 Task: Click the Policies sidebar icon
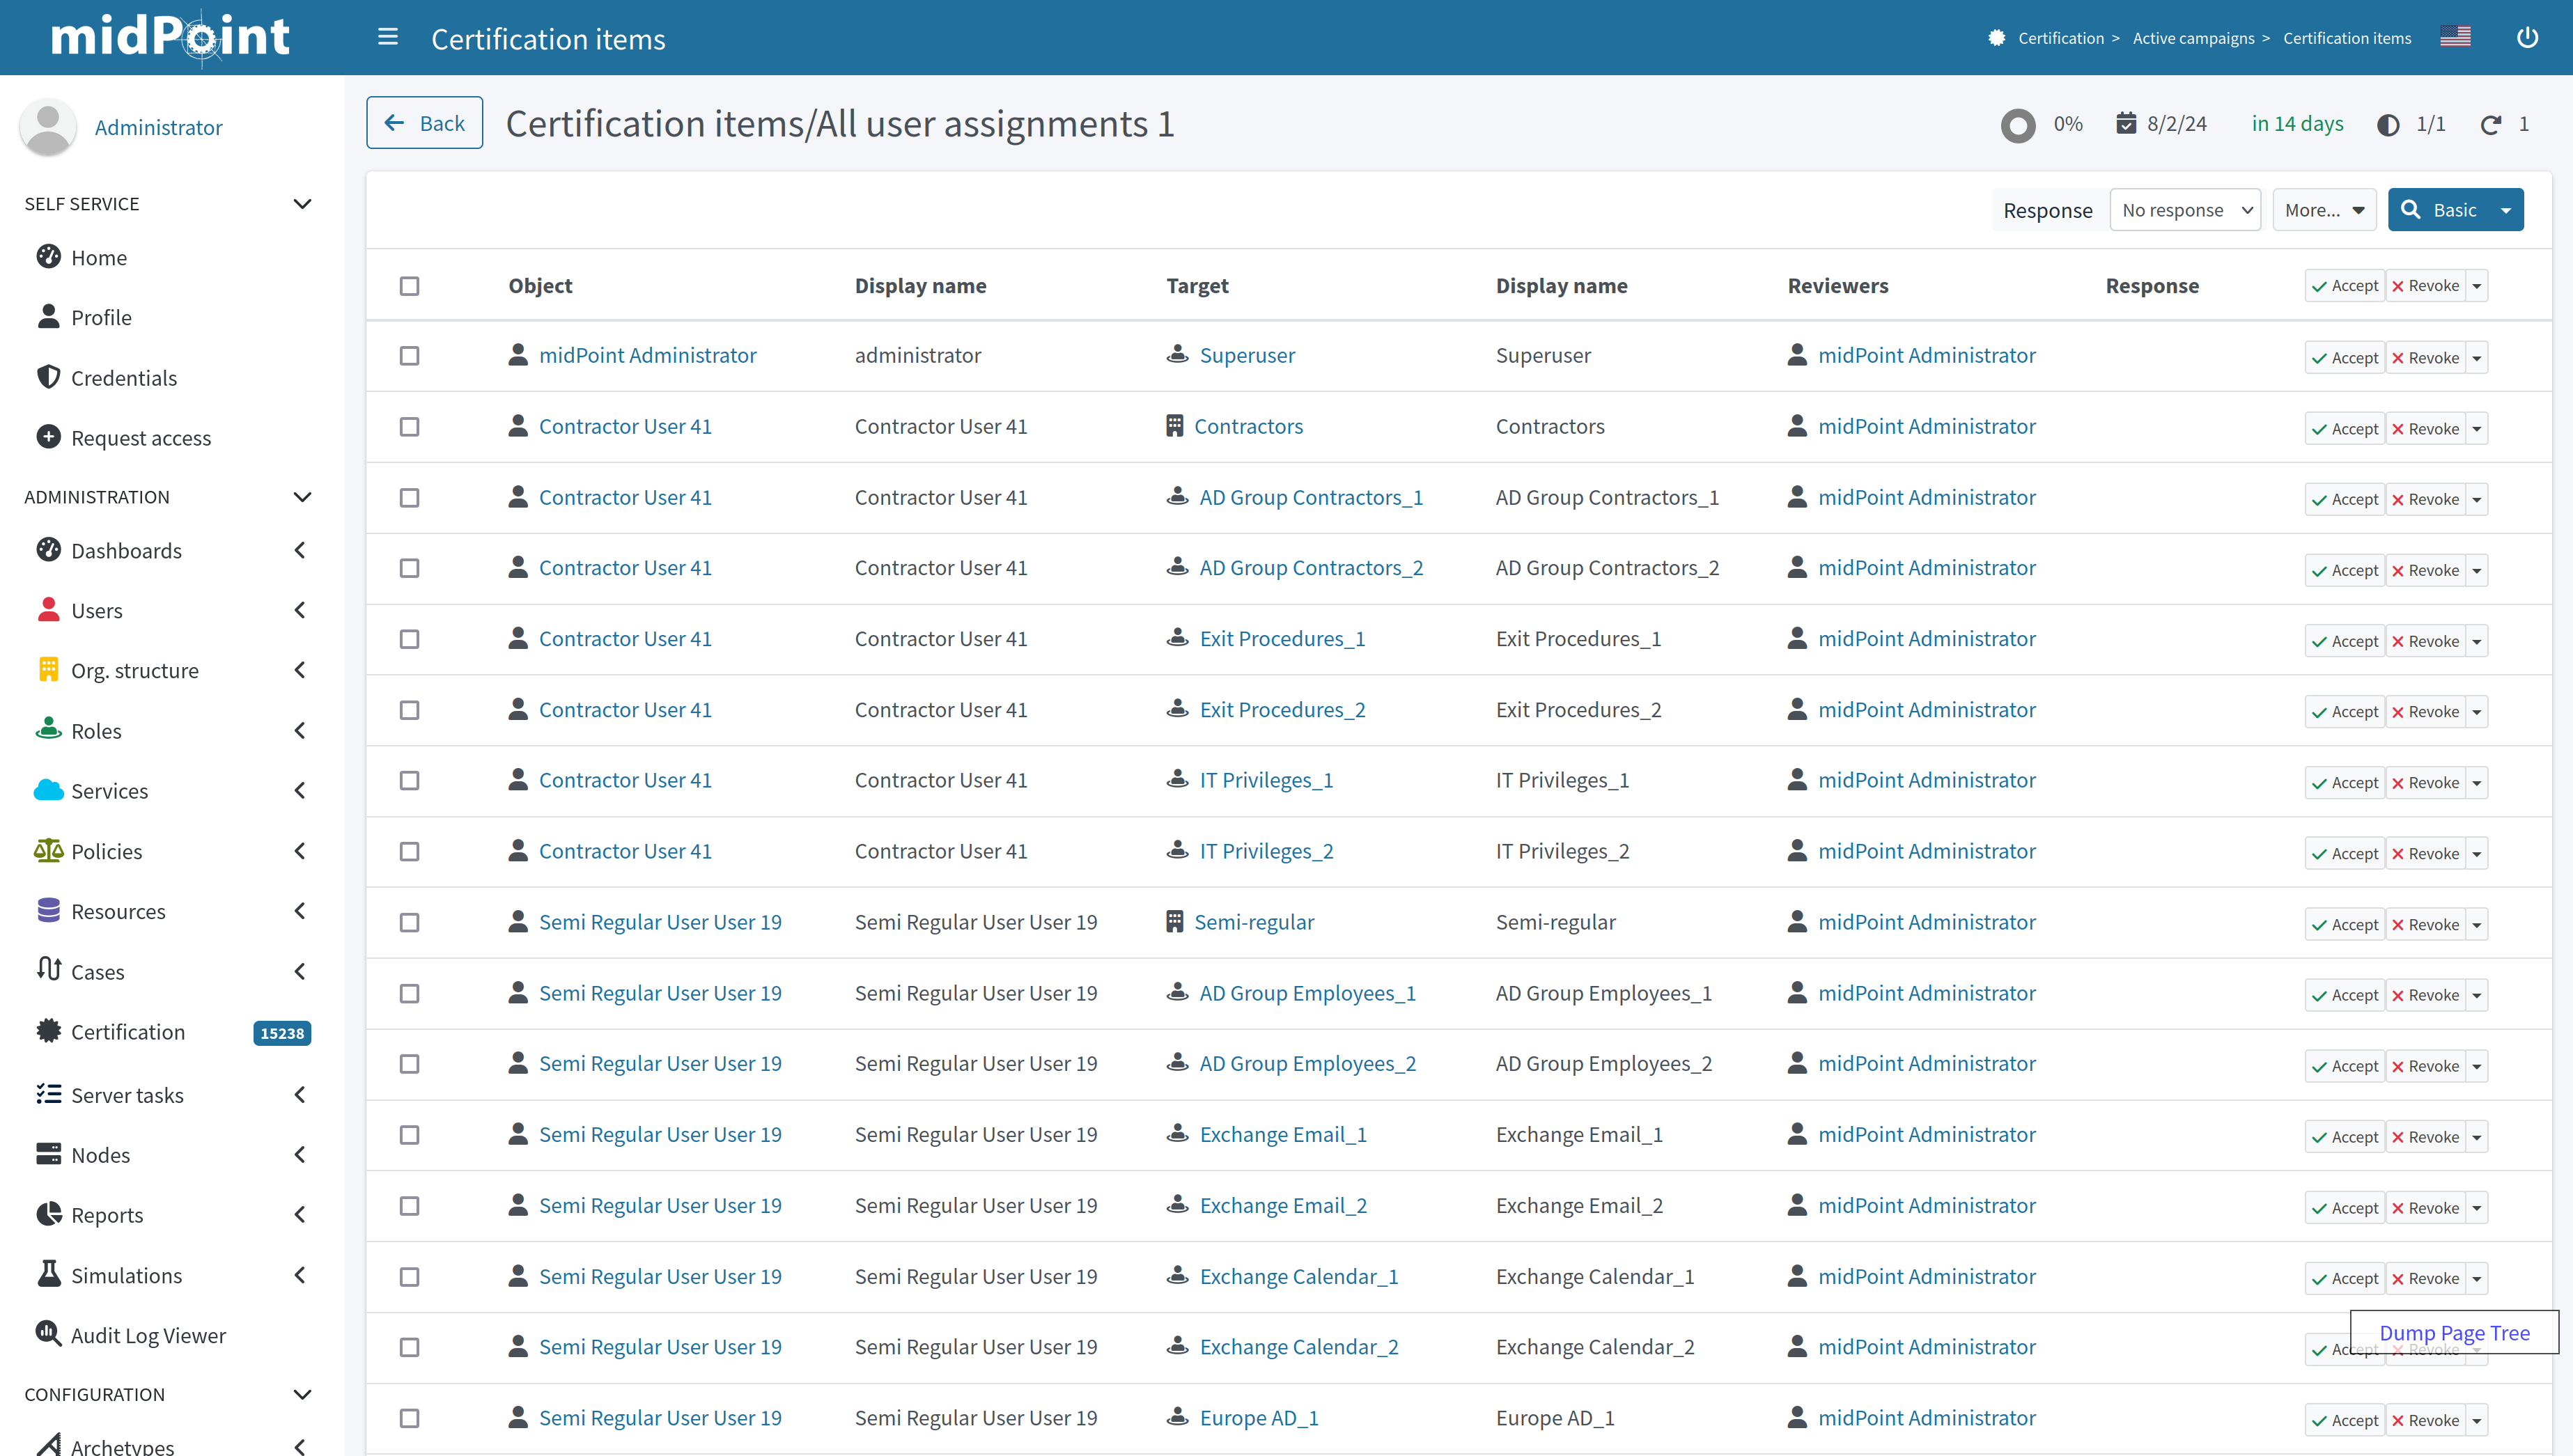click(x=48, y=850)
